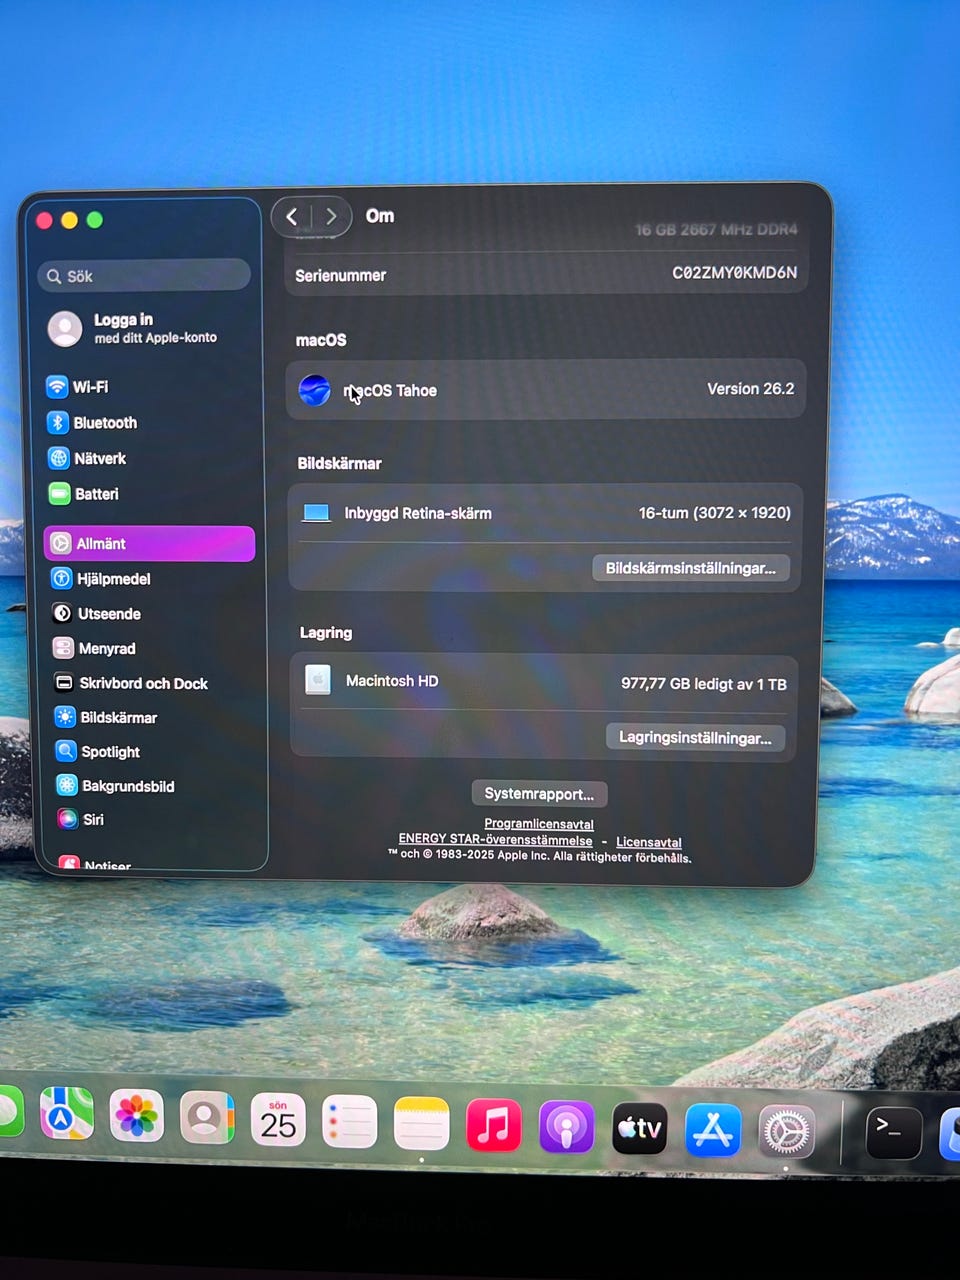Click Bildskärmsinställningar button
This screenshot has height=1280, width=960.
(690, 568)
